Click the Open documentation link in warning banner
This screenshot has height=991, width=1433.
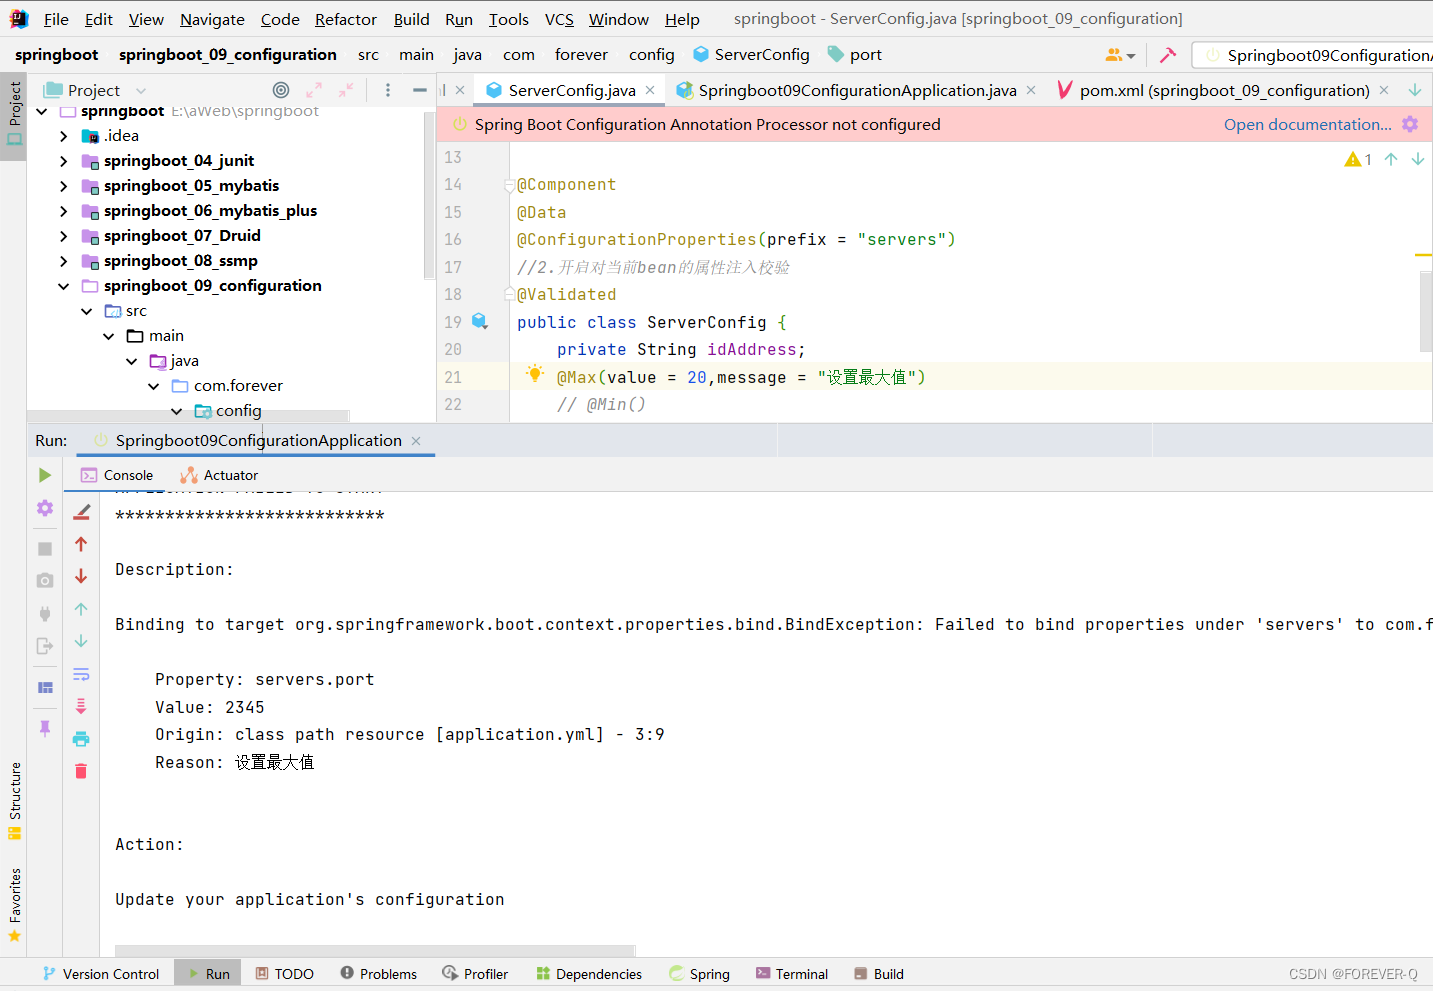(x=1306, y=124)
